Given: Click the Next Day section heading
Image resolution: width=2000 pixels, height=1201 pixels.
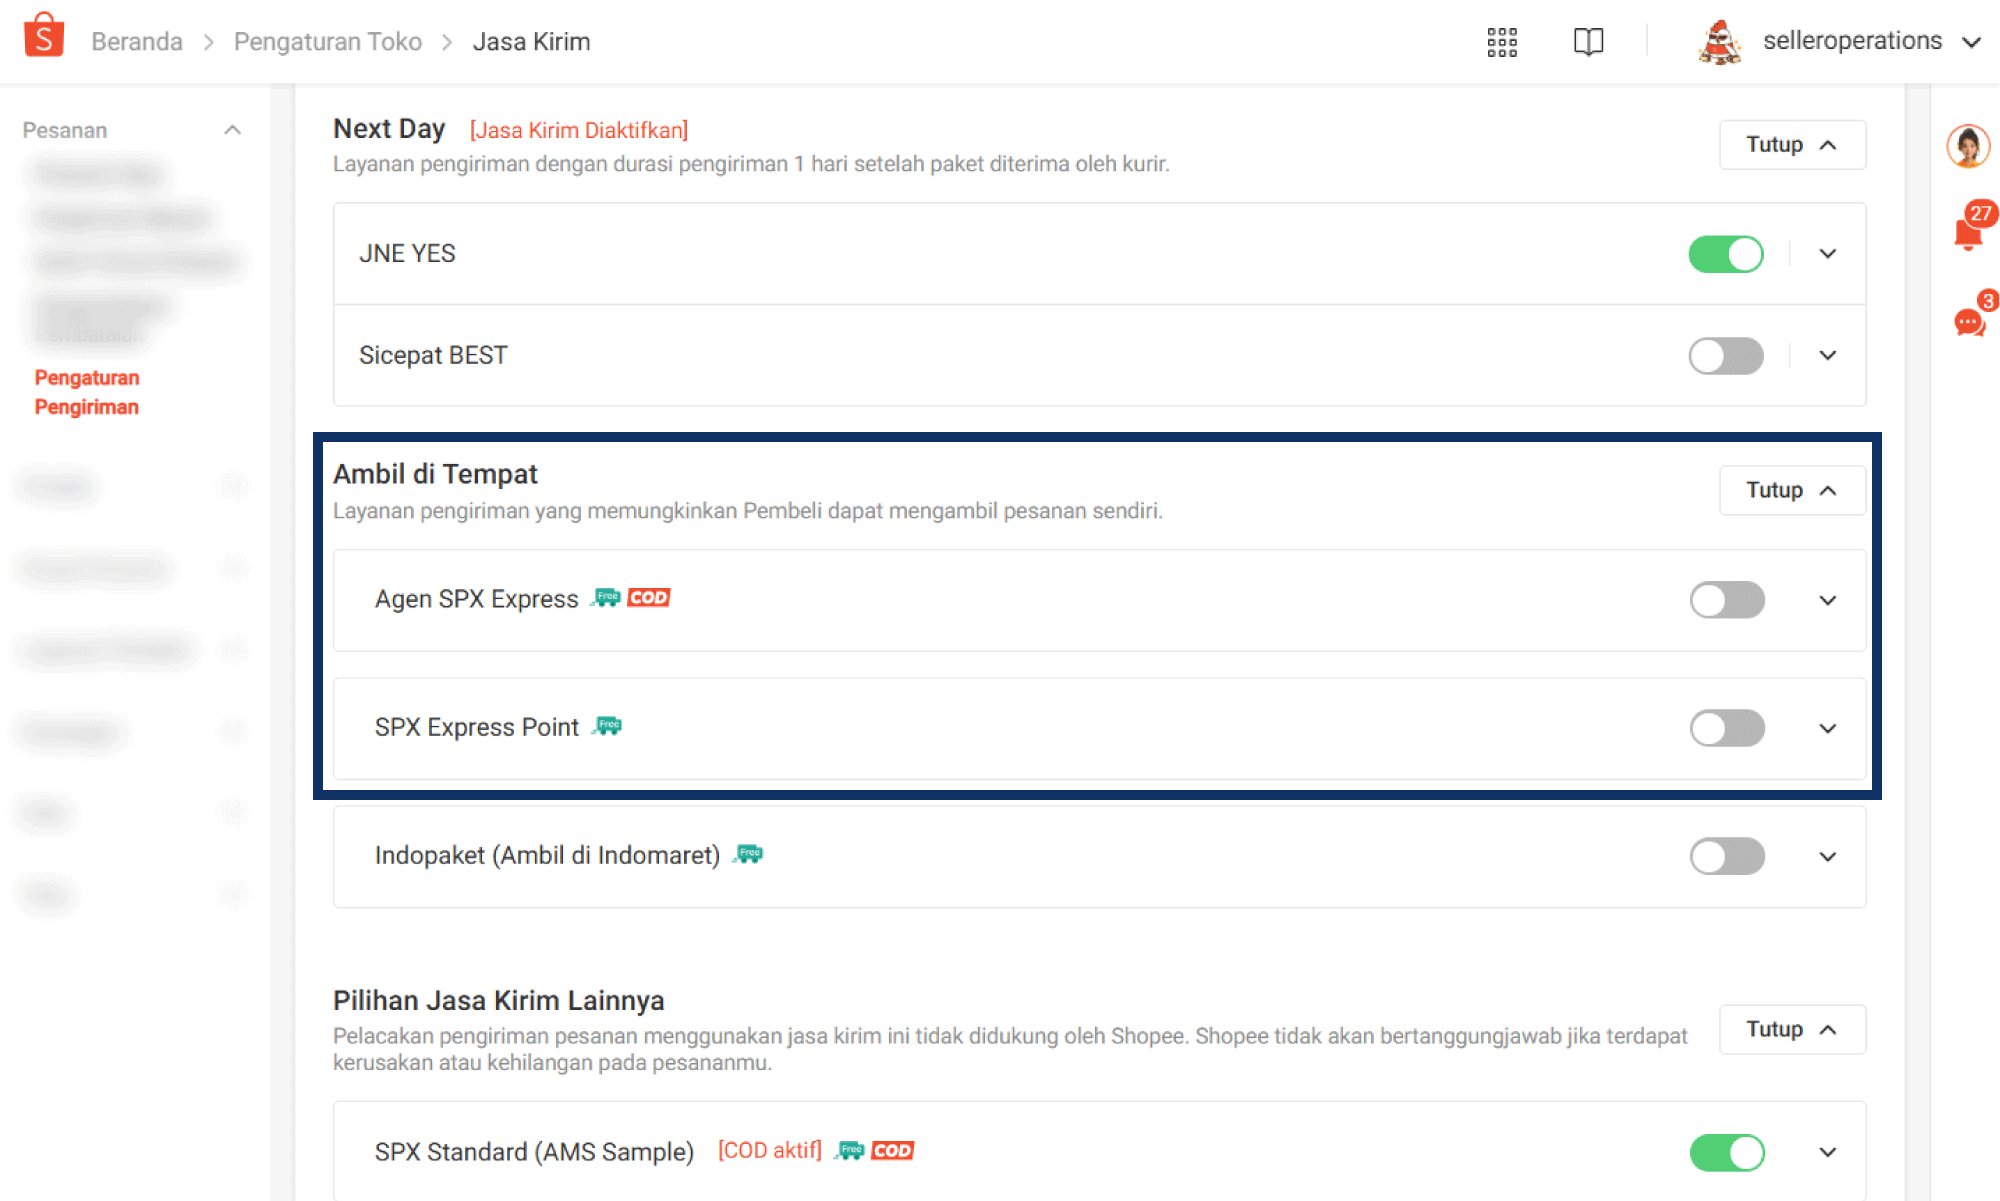Looking at the screenshot, I should point(389,129).
